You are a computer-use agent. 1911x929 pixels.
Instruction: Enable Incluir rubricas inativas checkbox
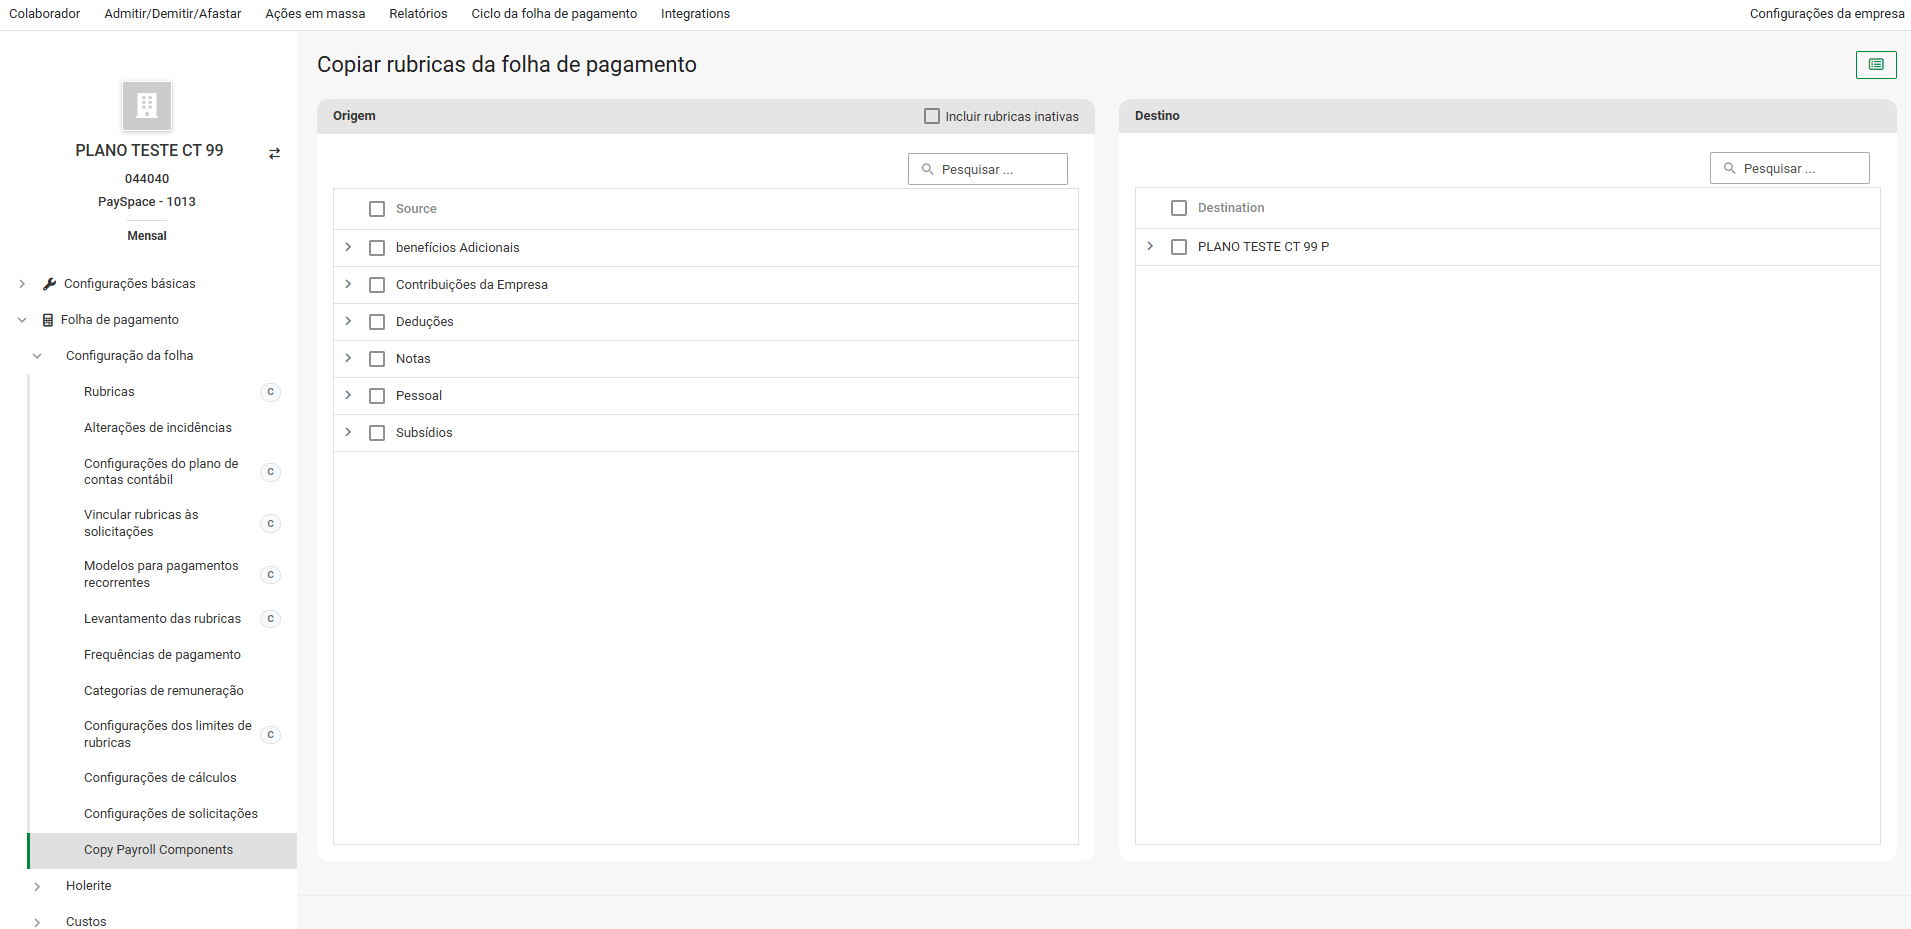point(932,116)
